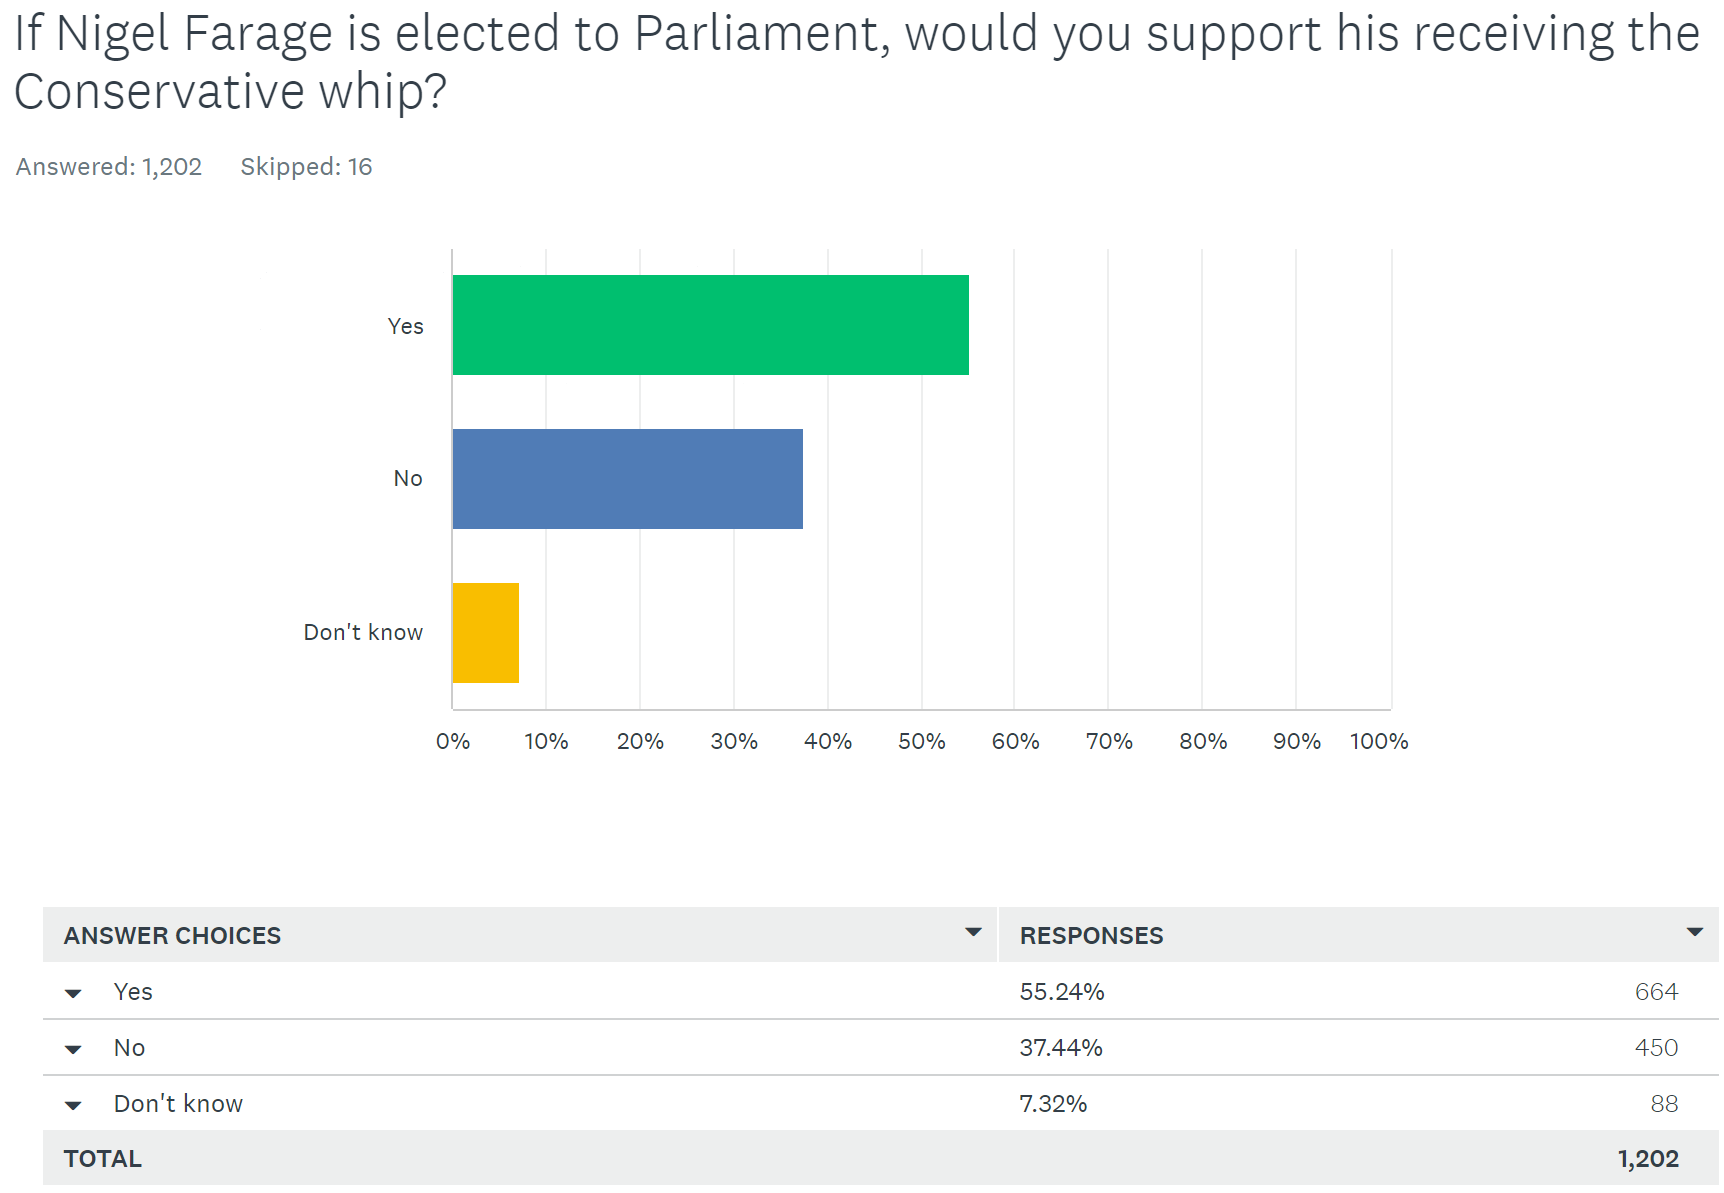Click the Skipped: 16 text
Image resolution: width=1724 pixels, height=1193 pixels.
click(x=306, y=167)
